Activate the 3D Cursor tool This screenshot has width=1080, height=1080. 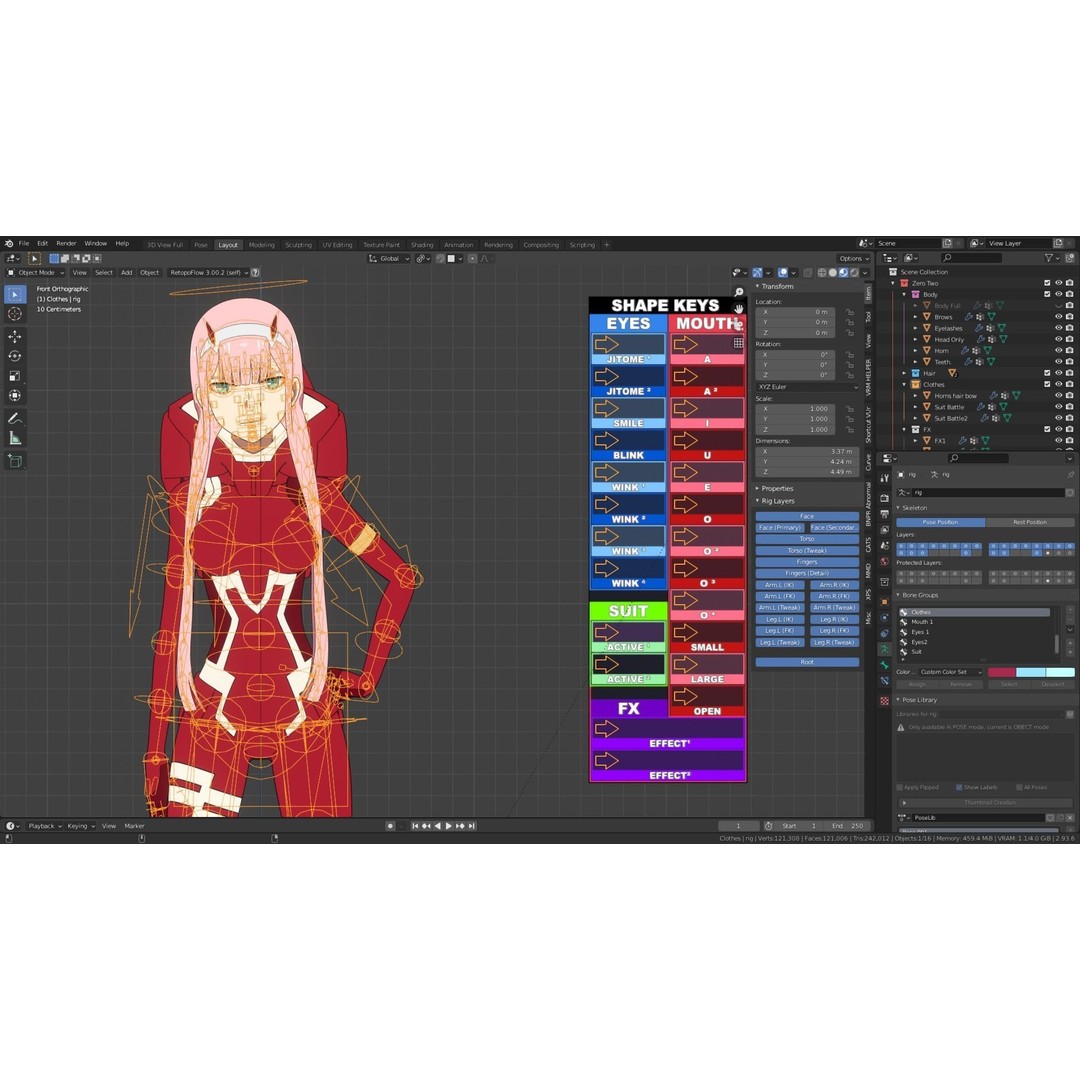tap(14, 314)
